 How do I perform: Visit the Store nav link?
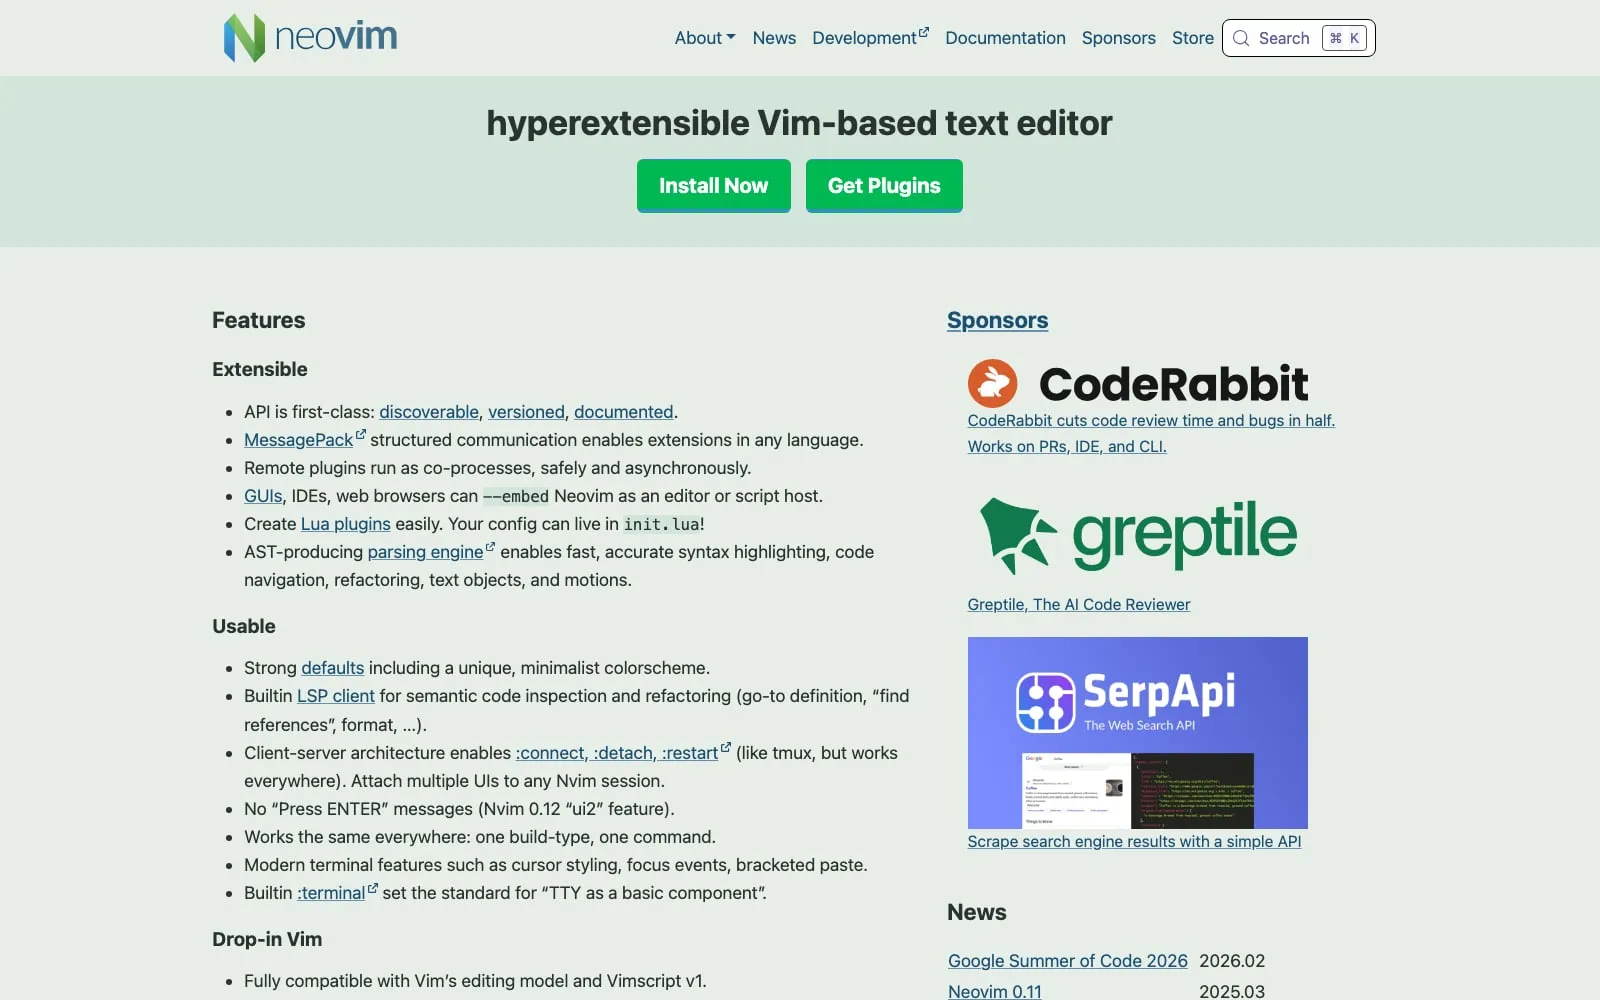coord(1193,38)
